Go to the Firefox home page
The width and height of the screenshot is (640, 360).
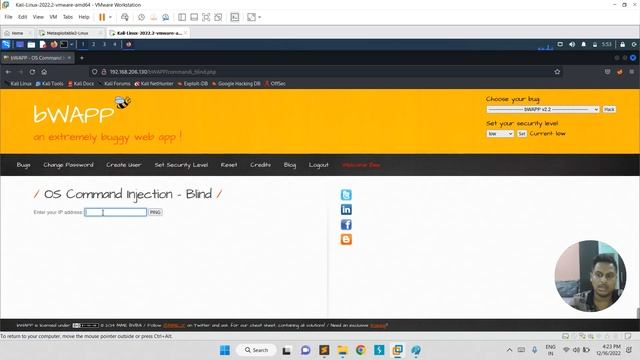(x=44, y=72)
